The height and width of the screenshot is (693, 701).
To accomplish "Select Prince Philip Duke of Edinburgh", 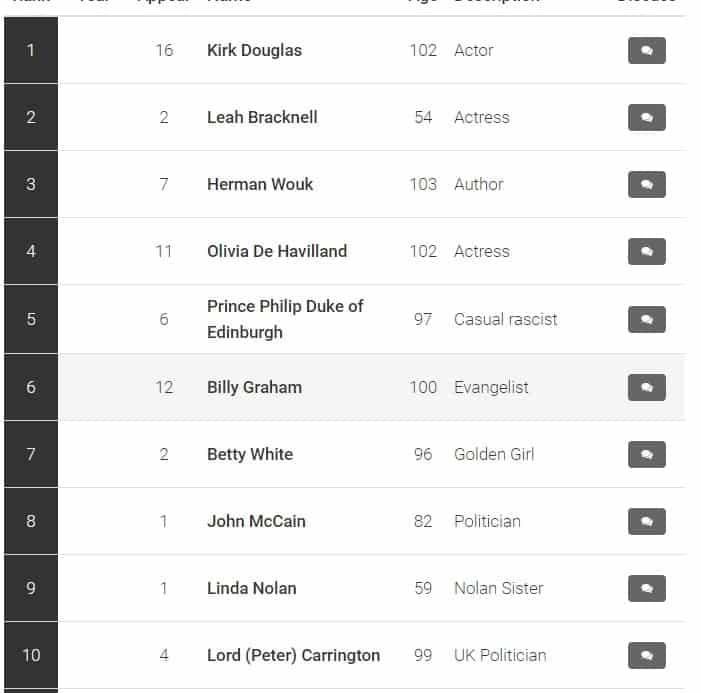I will 285,319.
